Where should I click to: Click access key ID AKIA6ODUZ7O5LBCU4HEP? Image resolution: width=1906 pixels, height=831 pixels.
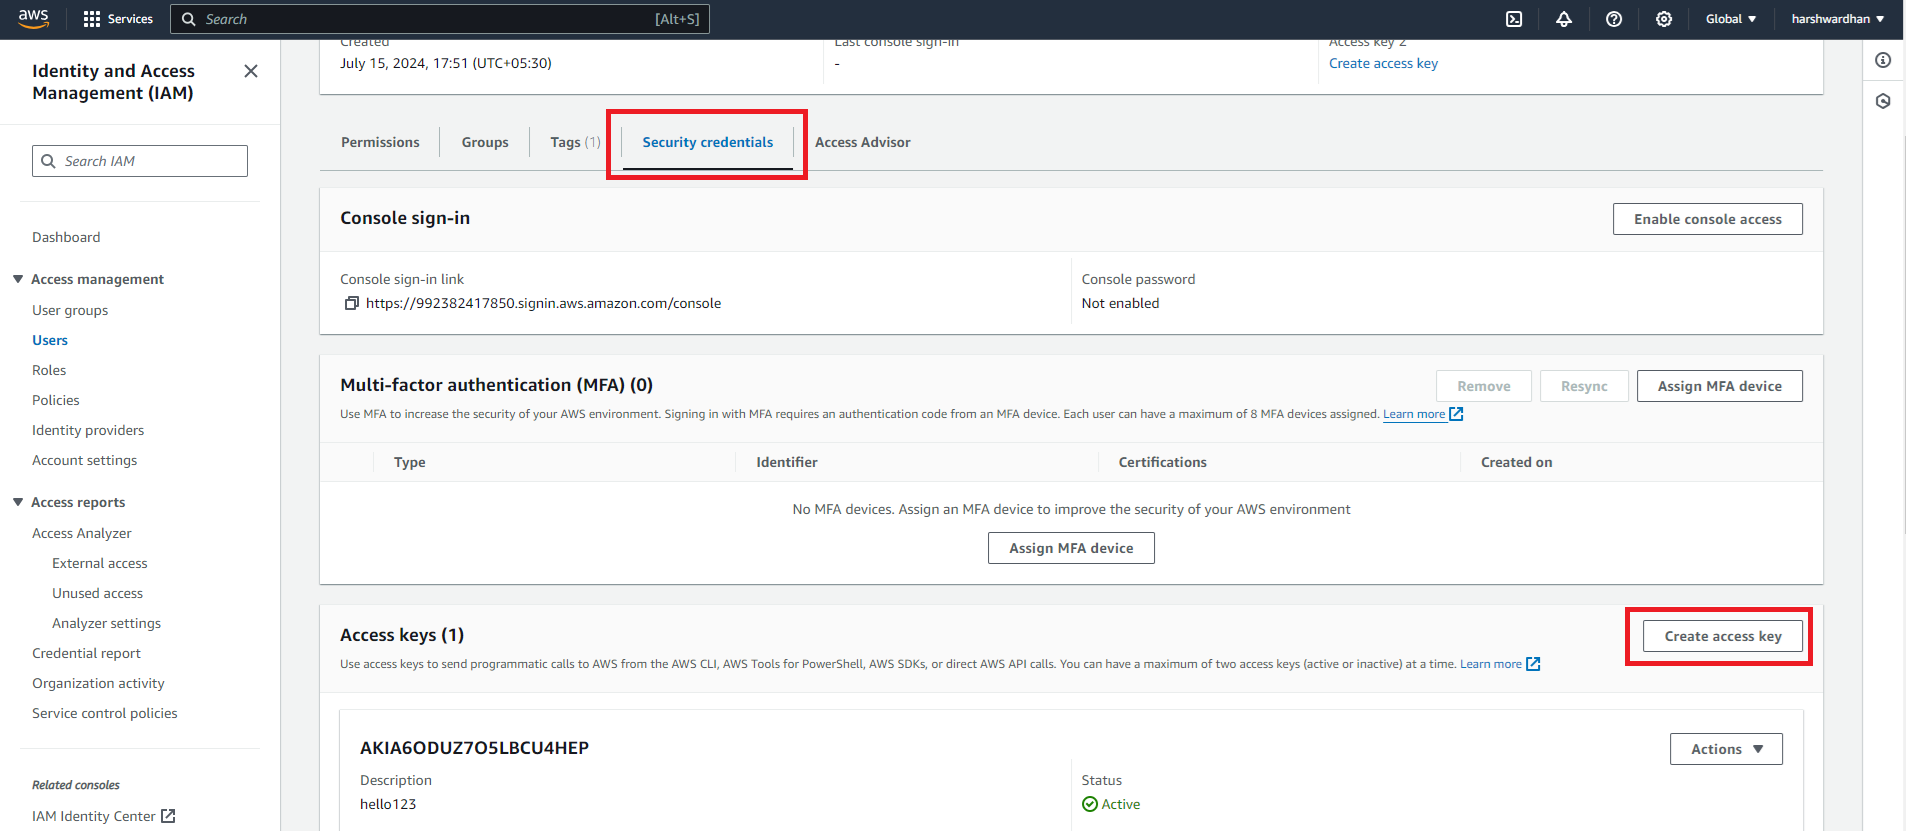coord(475,748)
